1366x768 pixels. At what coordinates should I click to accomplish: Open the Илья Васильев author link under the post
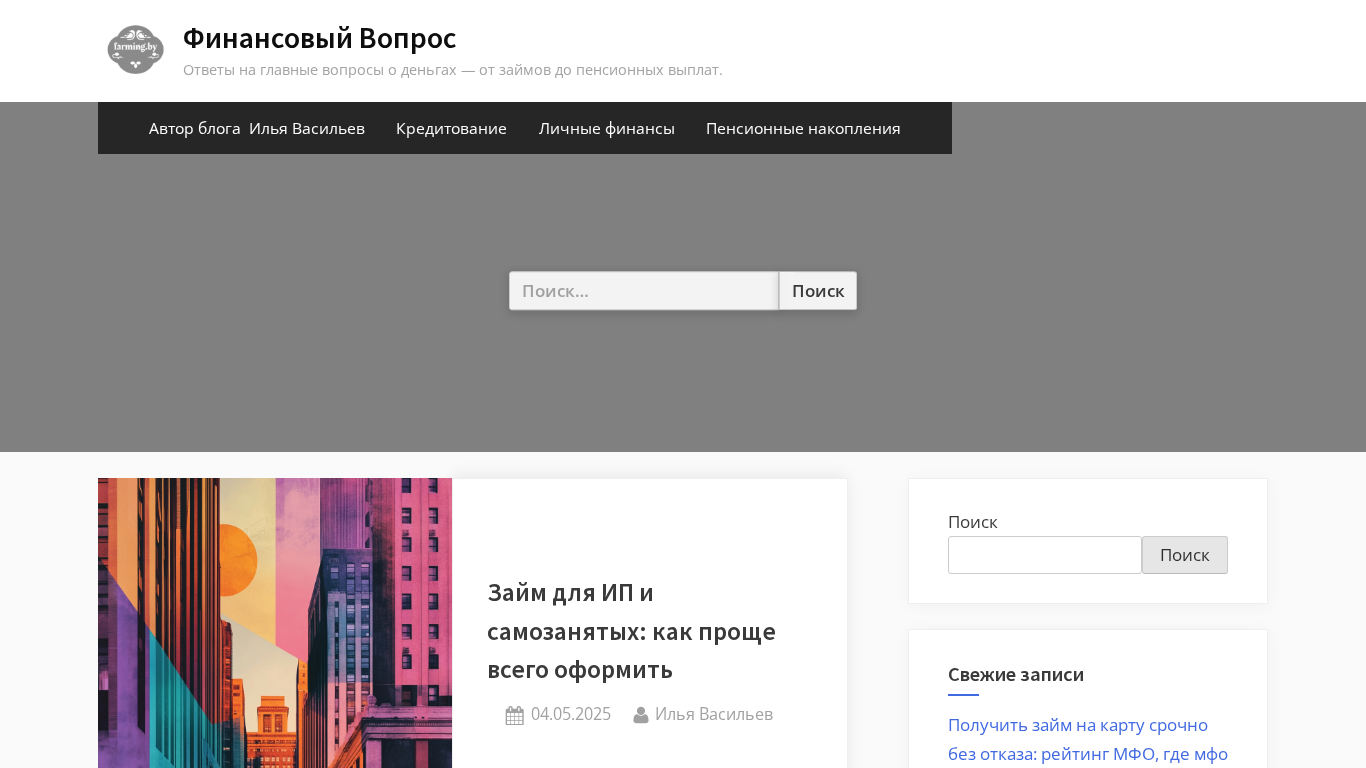pos(713,714)
